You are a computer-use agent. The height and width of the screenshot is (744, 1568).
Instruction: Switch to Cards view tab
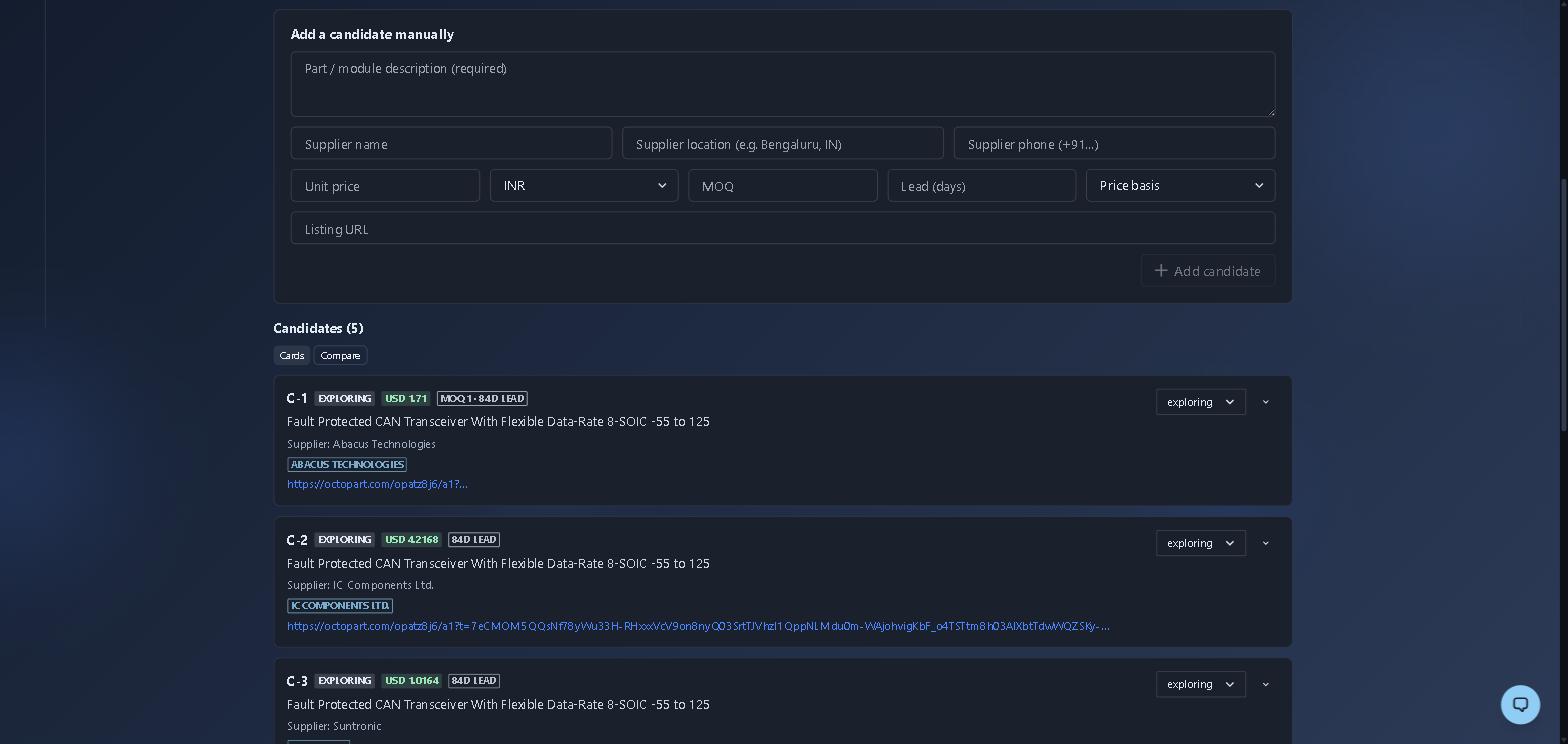(292, 356)
